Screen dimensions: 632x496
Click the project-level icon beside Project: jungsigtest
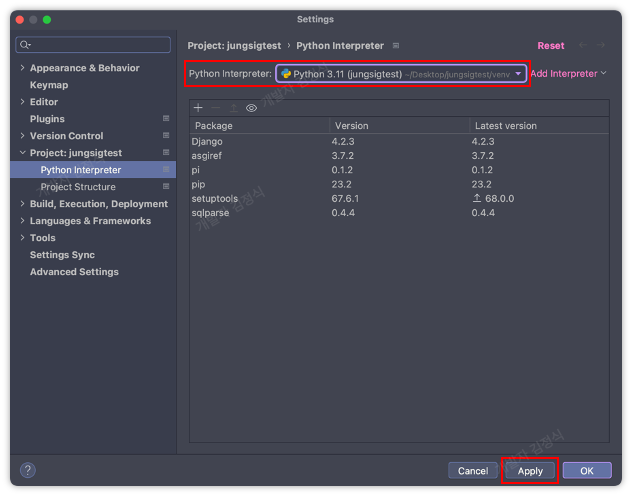(x=166, y=152)
